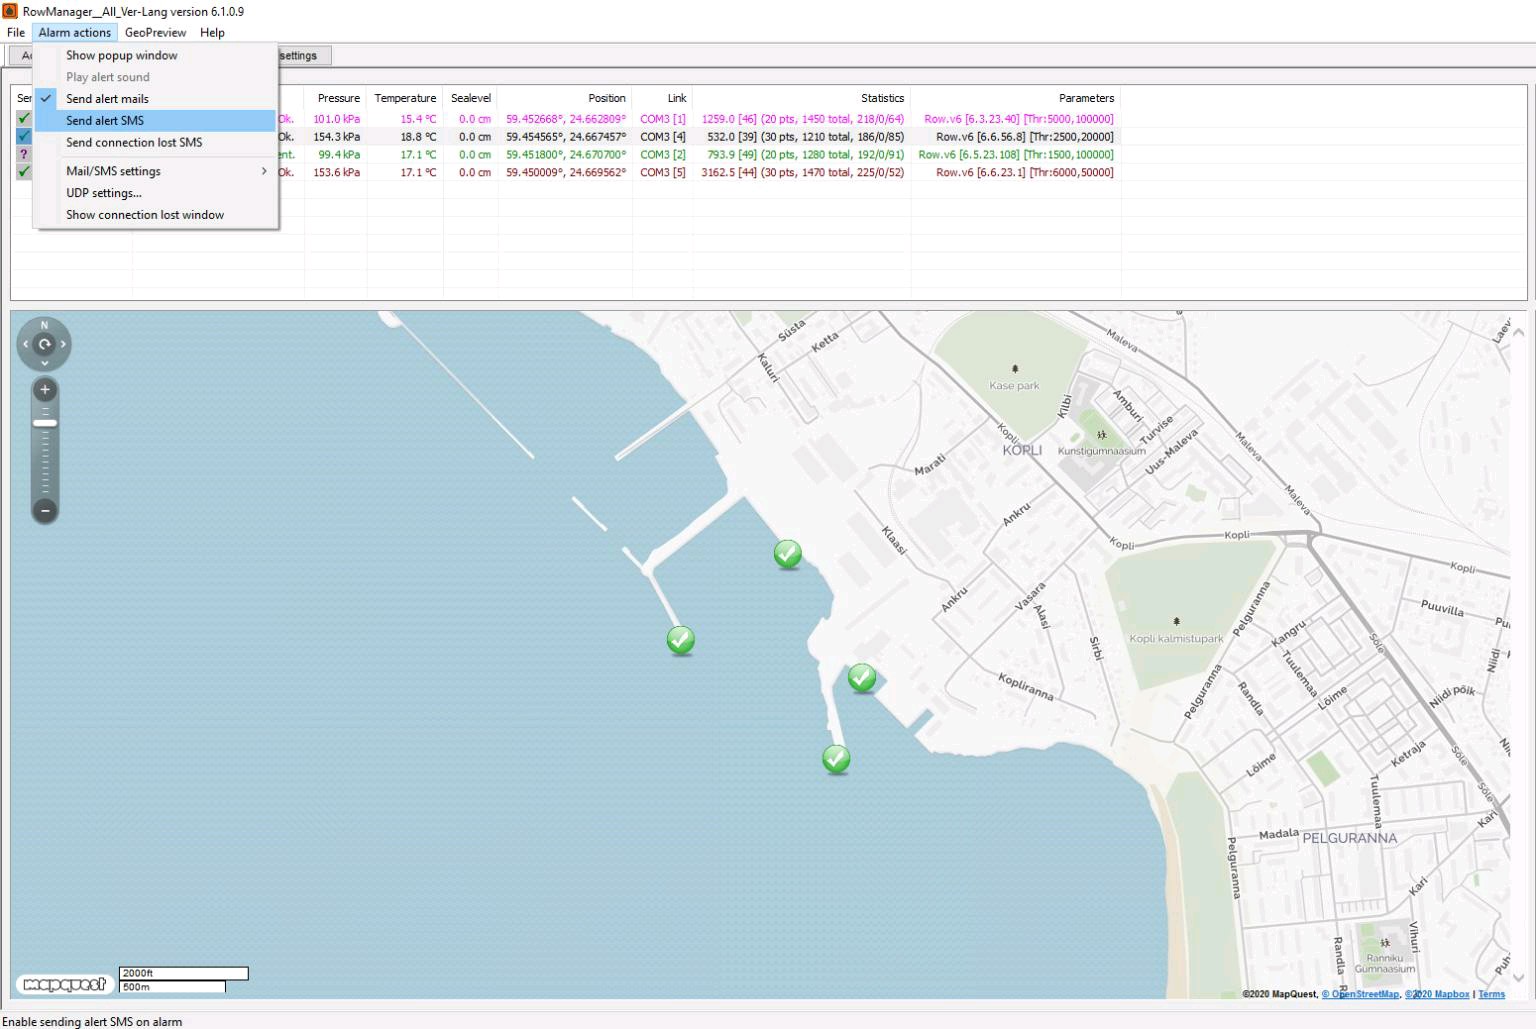Click the map zoom in plus button

point(44,390)
